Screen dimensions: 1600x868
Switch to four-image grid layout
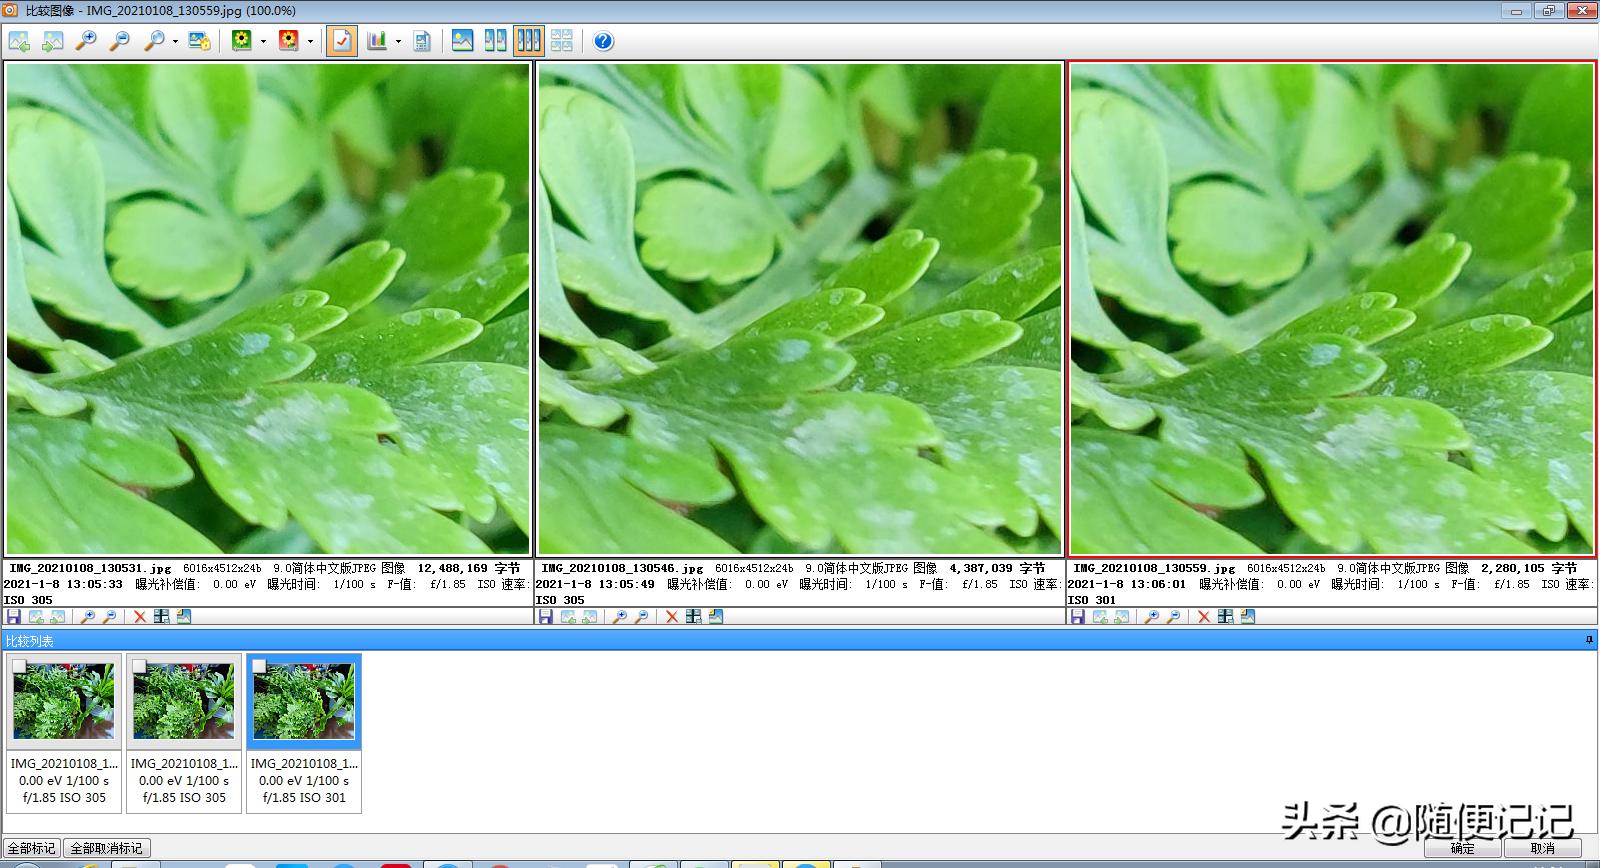point(562,41)
